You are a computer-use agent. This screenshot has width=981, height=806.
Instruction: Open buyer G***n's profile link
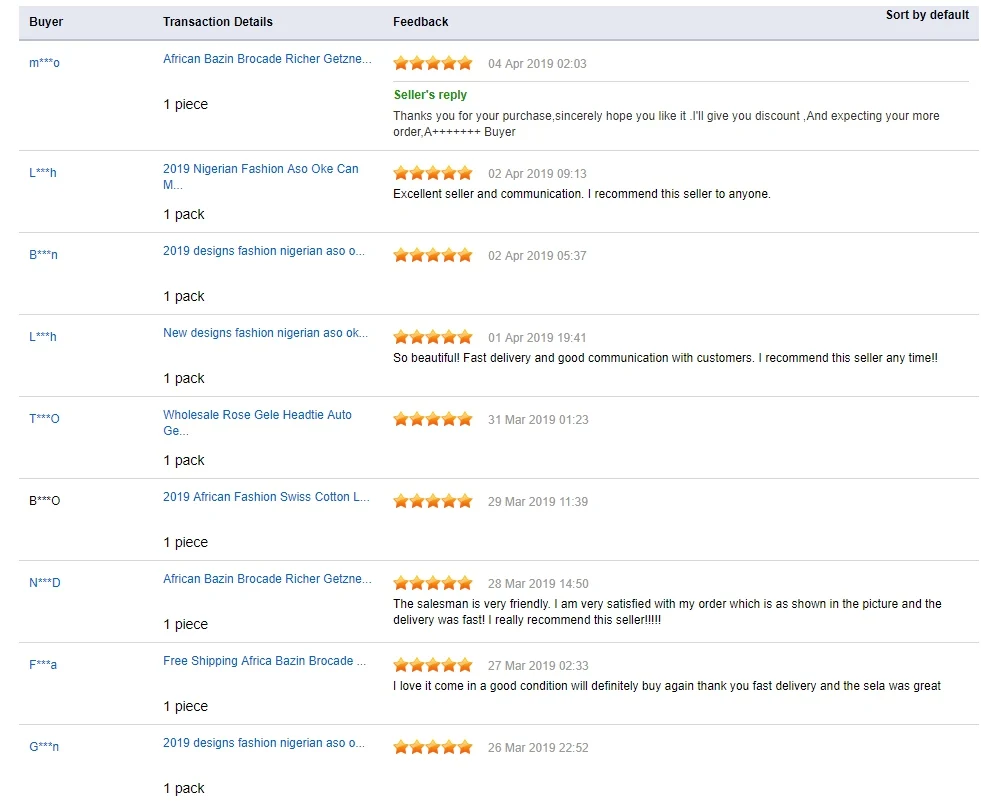click(44, 747)
